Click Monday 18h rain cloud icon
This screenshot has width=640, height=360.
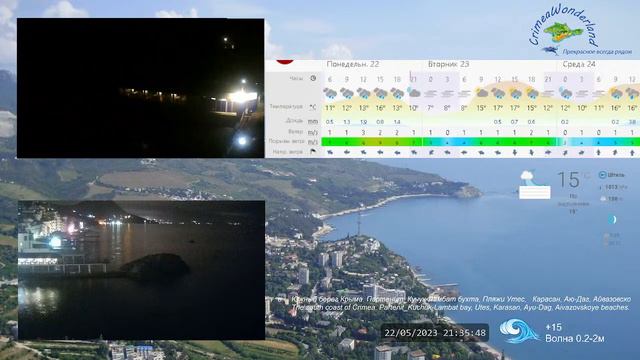pyautogui.click(x=397, y=93)
